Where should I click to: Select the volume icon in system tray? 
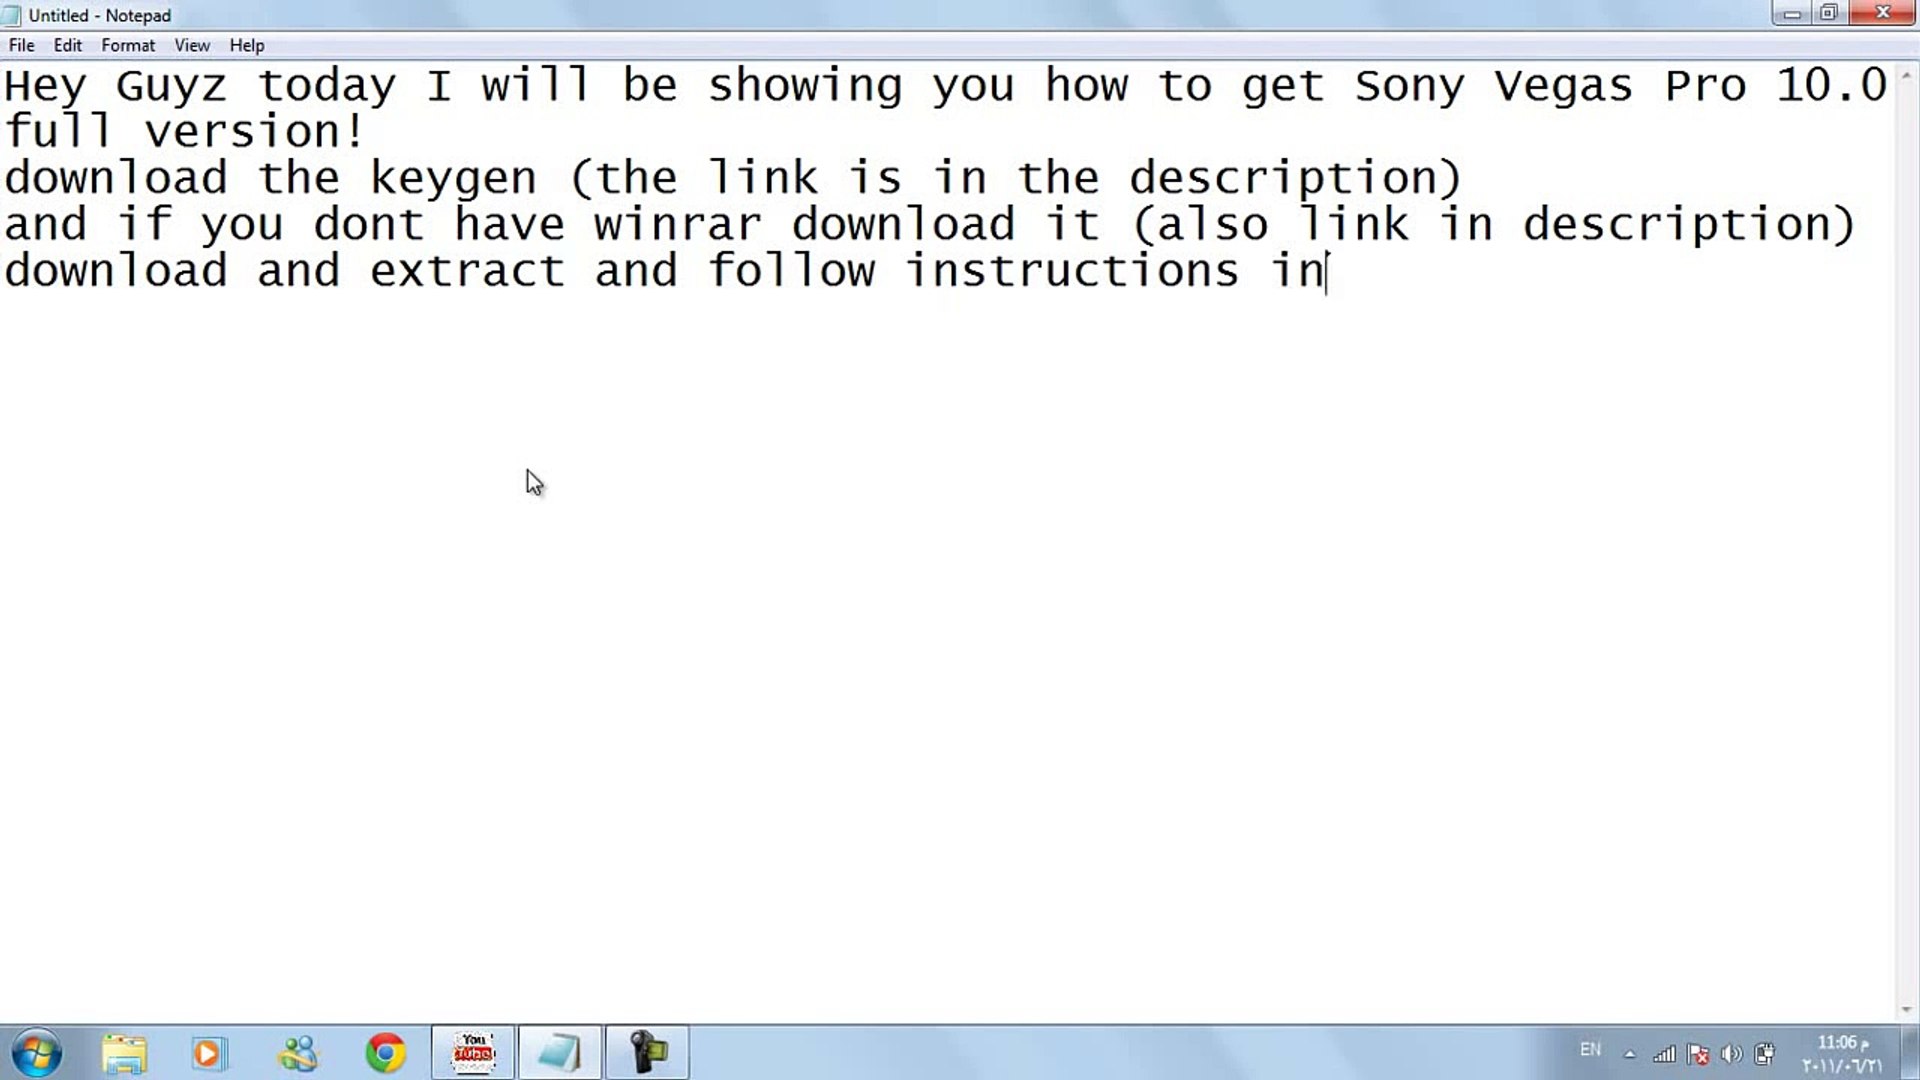pos(1731,1052)
